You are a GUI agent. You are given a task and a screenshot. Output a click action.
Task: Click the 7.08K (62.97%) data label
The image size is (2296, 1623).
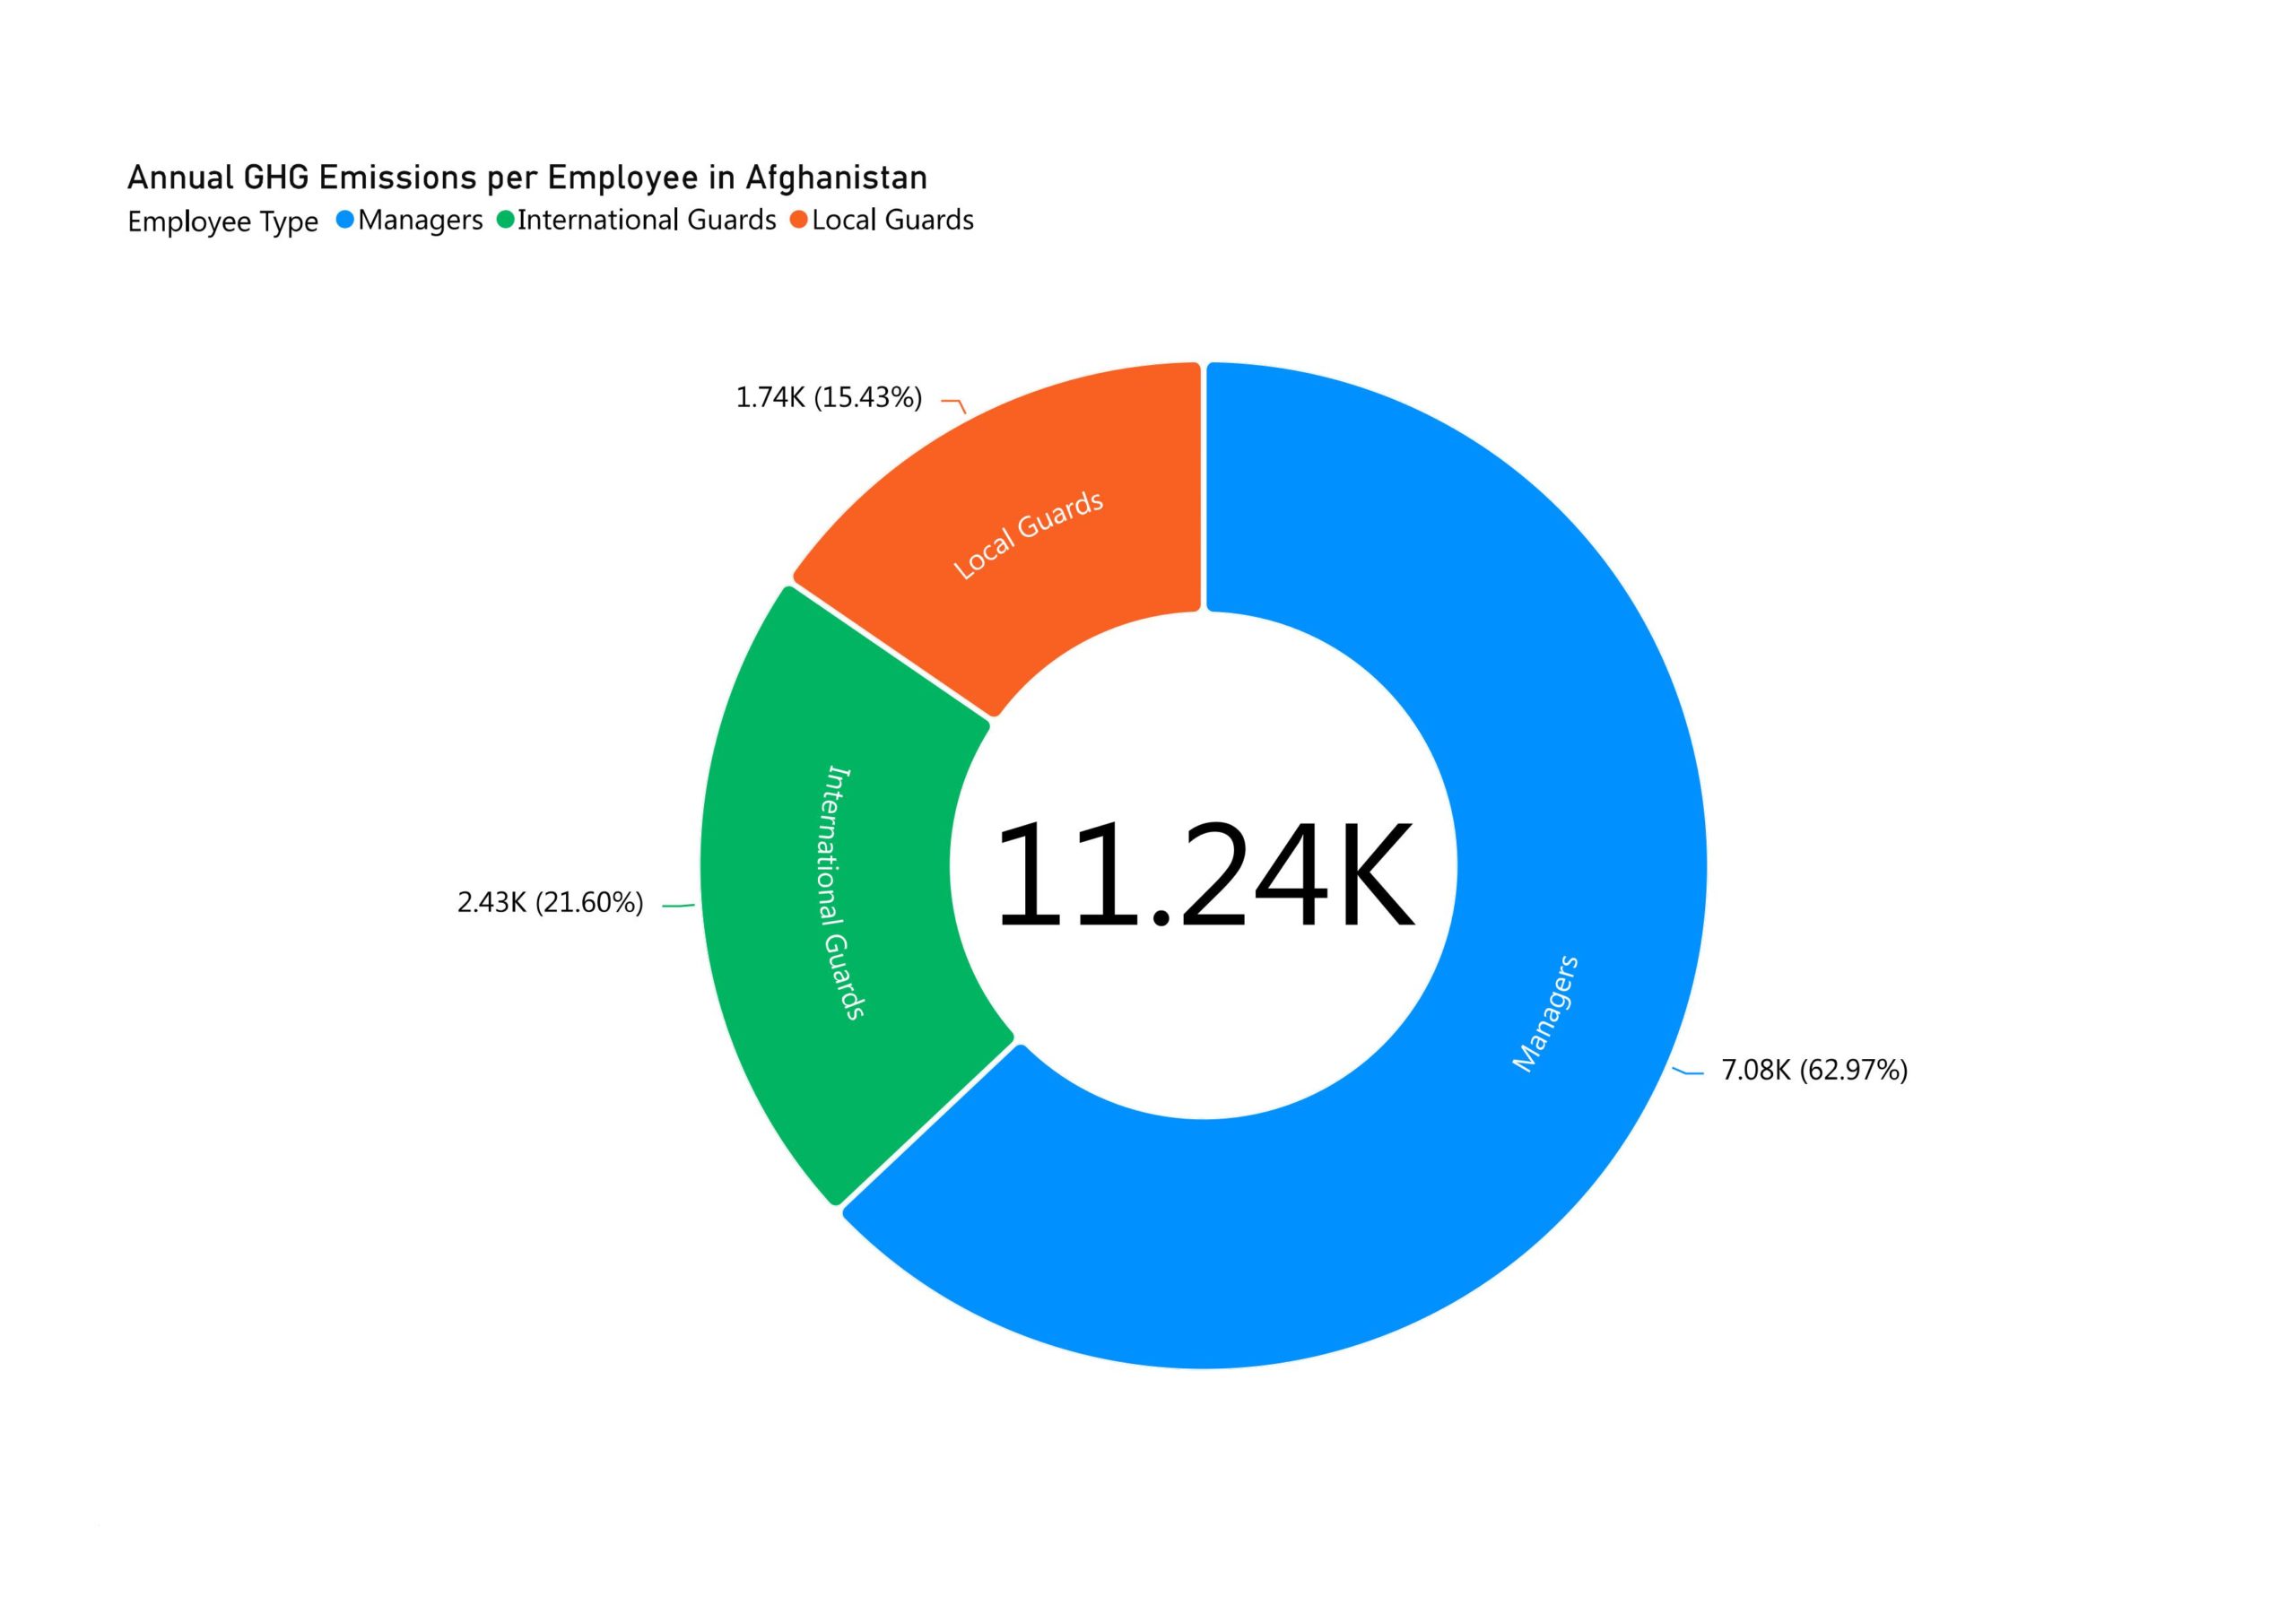pos(1814,1070)
